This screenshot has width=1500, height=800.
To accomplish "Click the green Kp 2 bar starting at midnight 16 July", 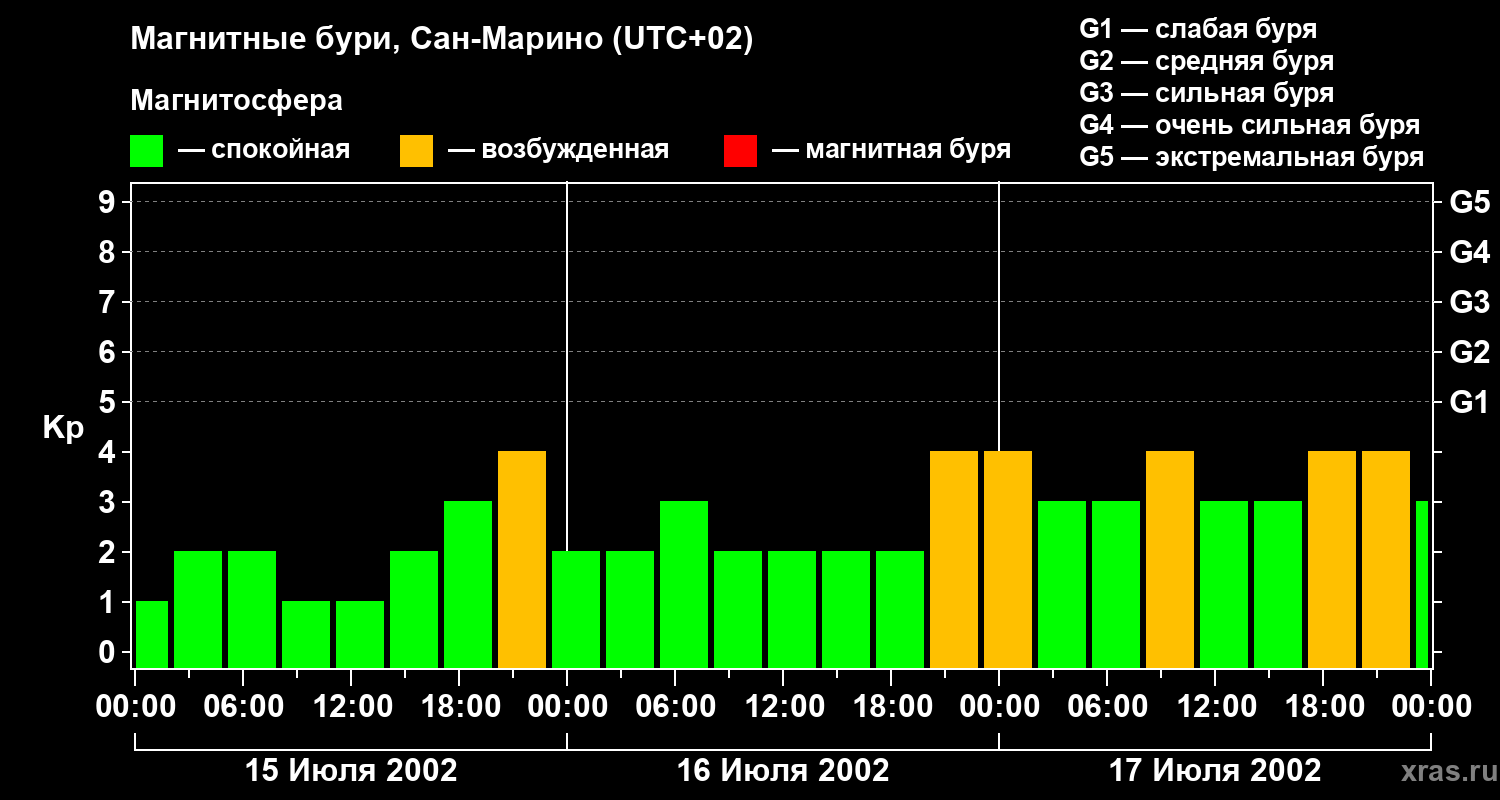I will coord(576,609).
